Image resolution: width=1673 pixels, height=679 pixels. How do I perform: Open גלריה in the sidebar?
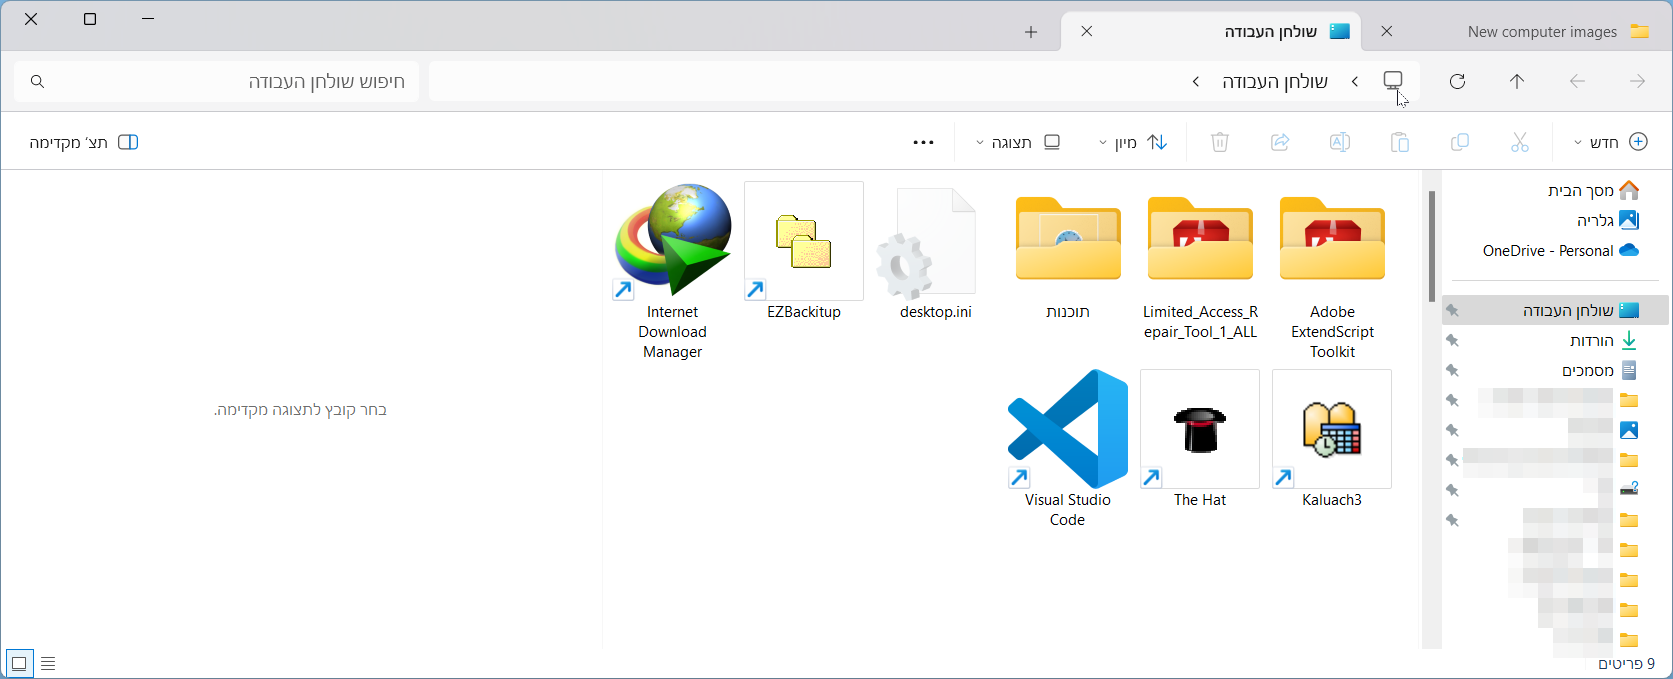pyautogui.click(x=1608, y=220)
